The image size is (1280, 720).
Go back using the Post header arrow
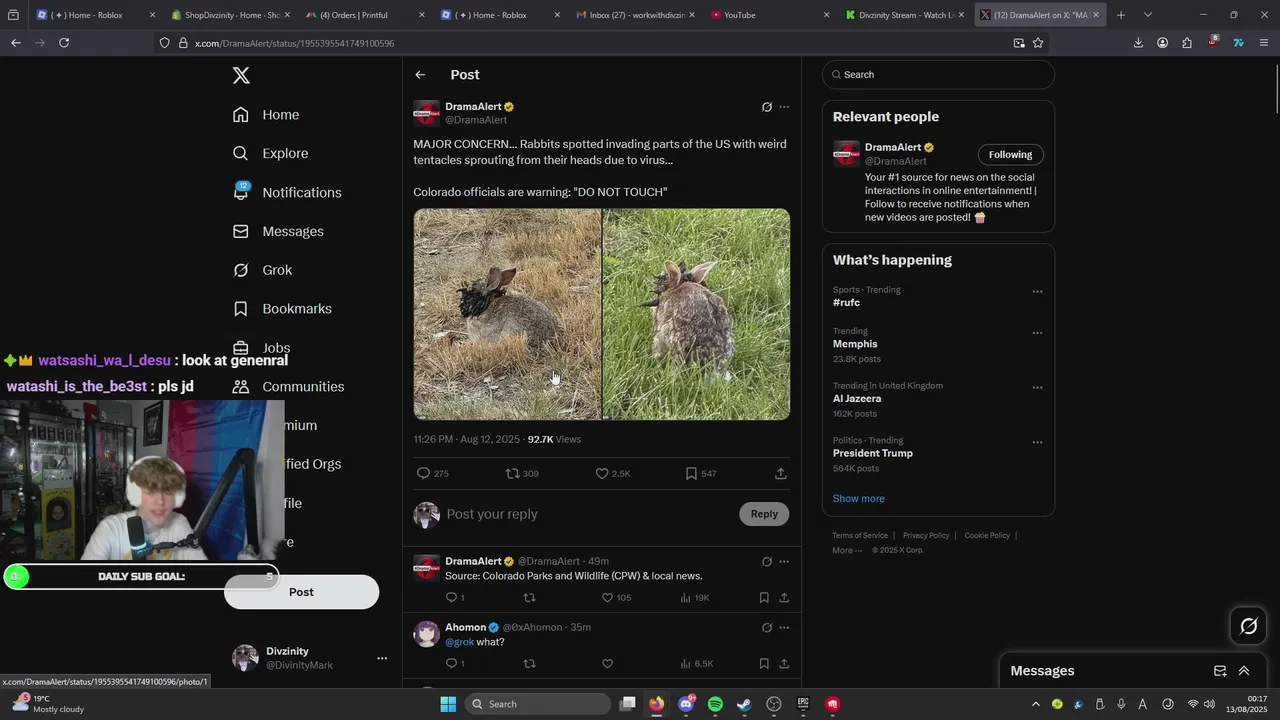(x=420, y=75)
